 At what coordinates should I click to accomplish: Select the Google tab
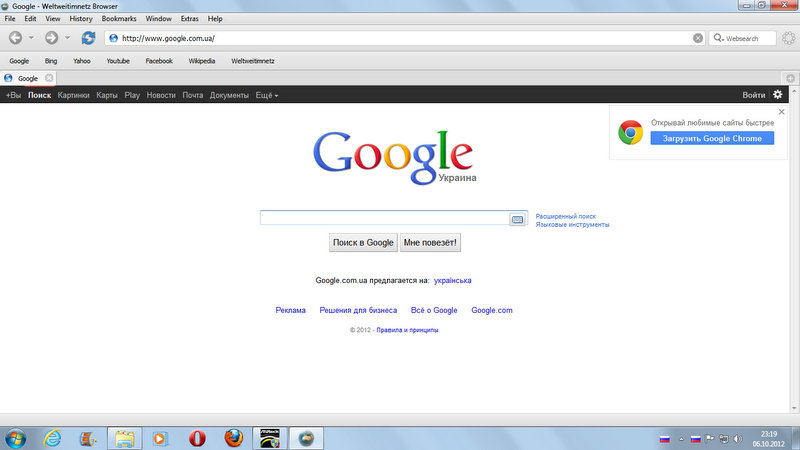pos(28,78)
